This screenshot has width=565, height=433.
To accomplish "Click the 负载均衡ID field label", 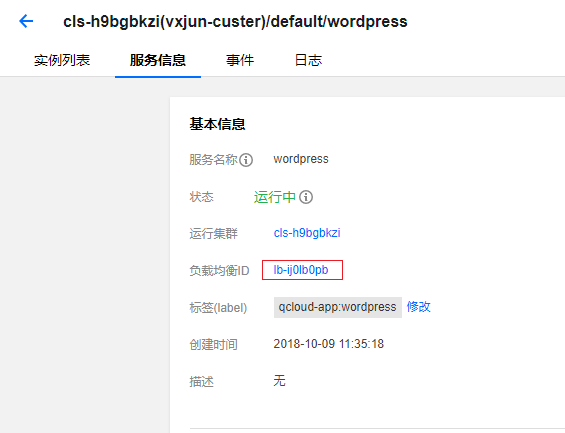I will tap(219, 271).
